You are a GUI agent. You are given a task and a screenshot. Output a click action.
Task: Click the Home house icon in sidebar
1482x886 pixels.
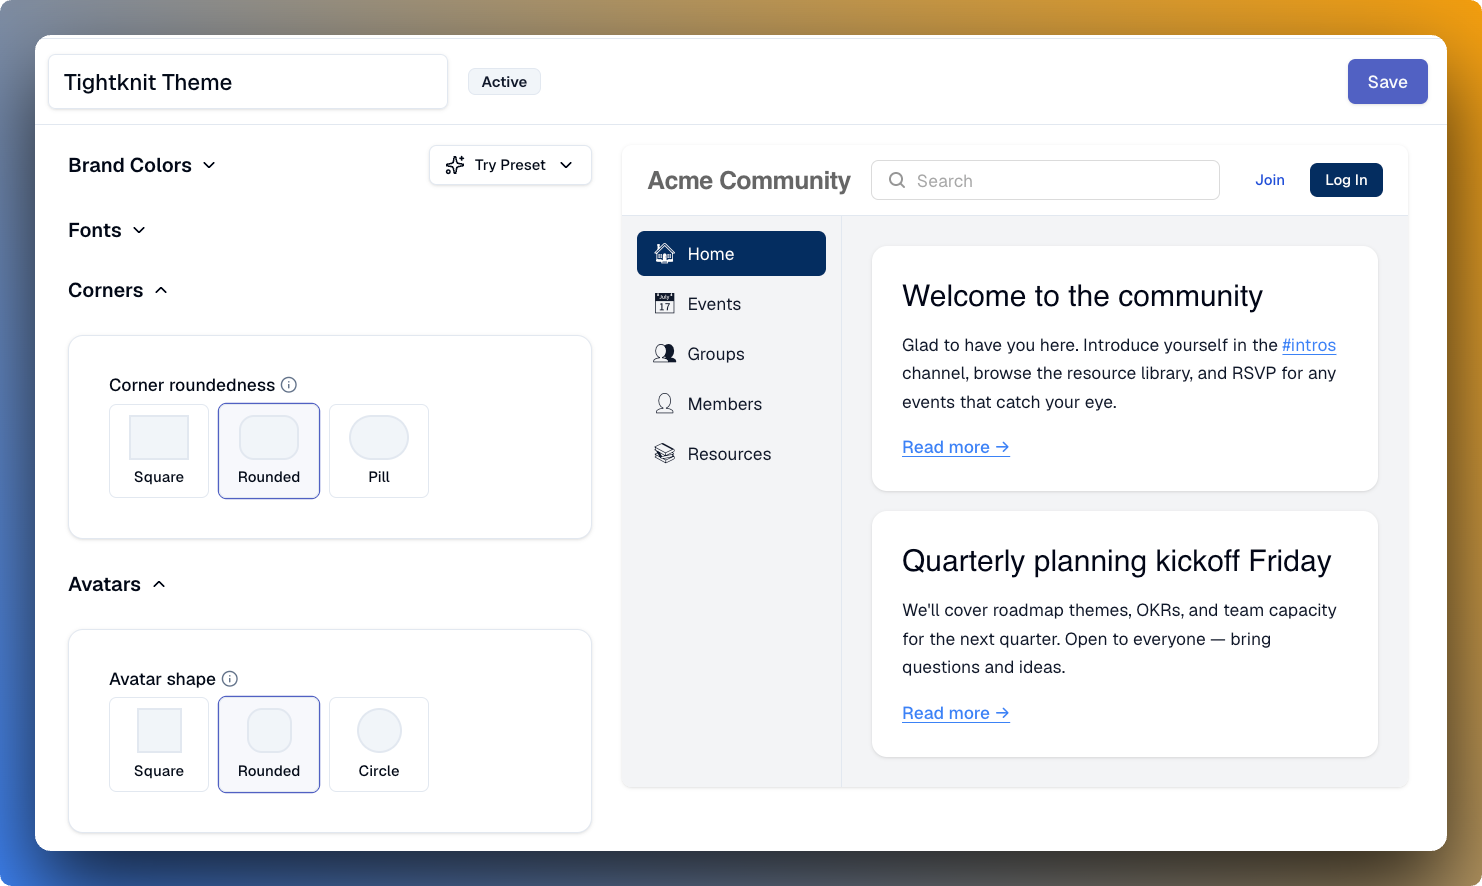tap(664, 253)
